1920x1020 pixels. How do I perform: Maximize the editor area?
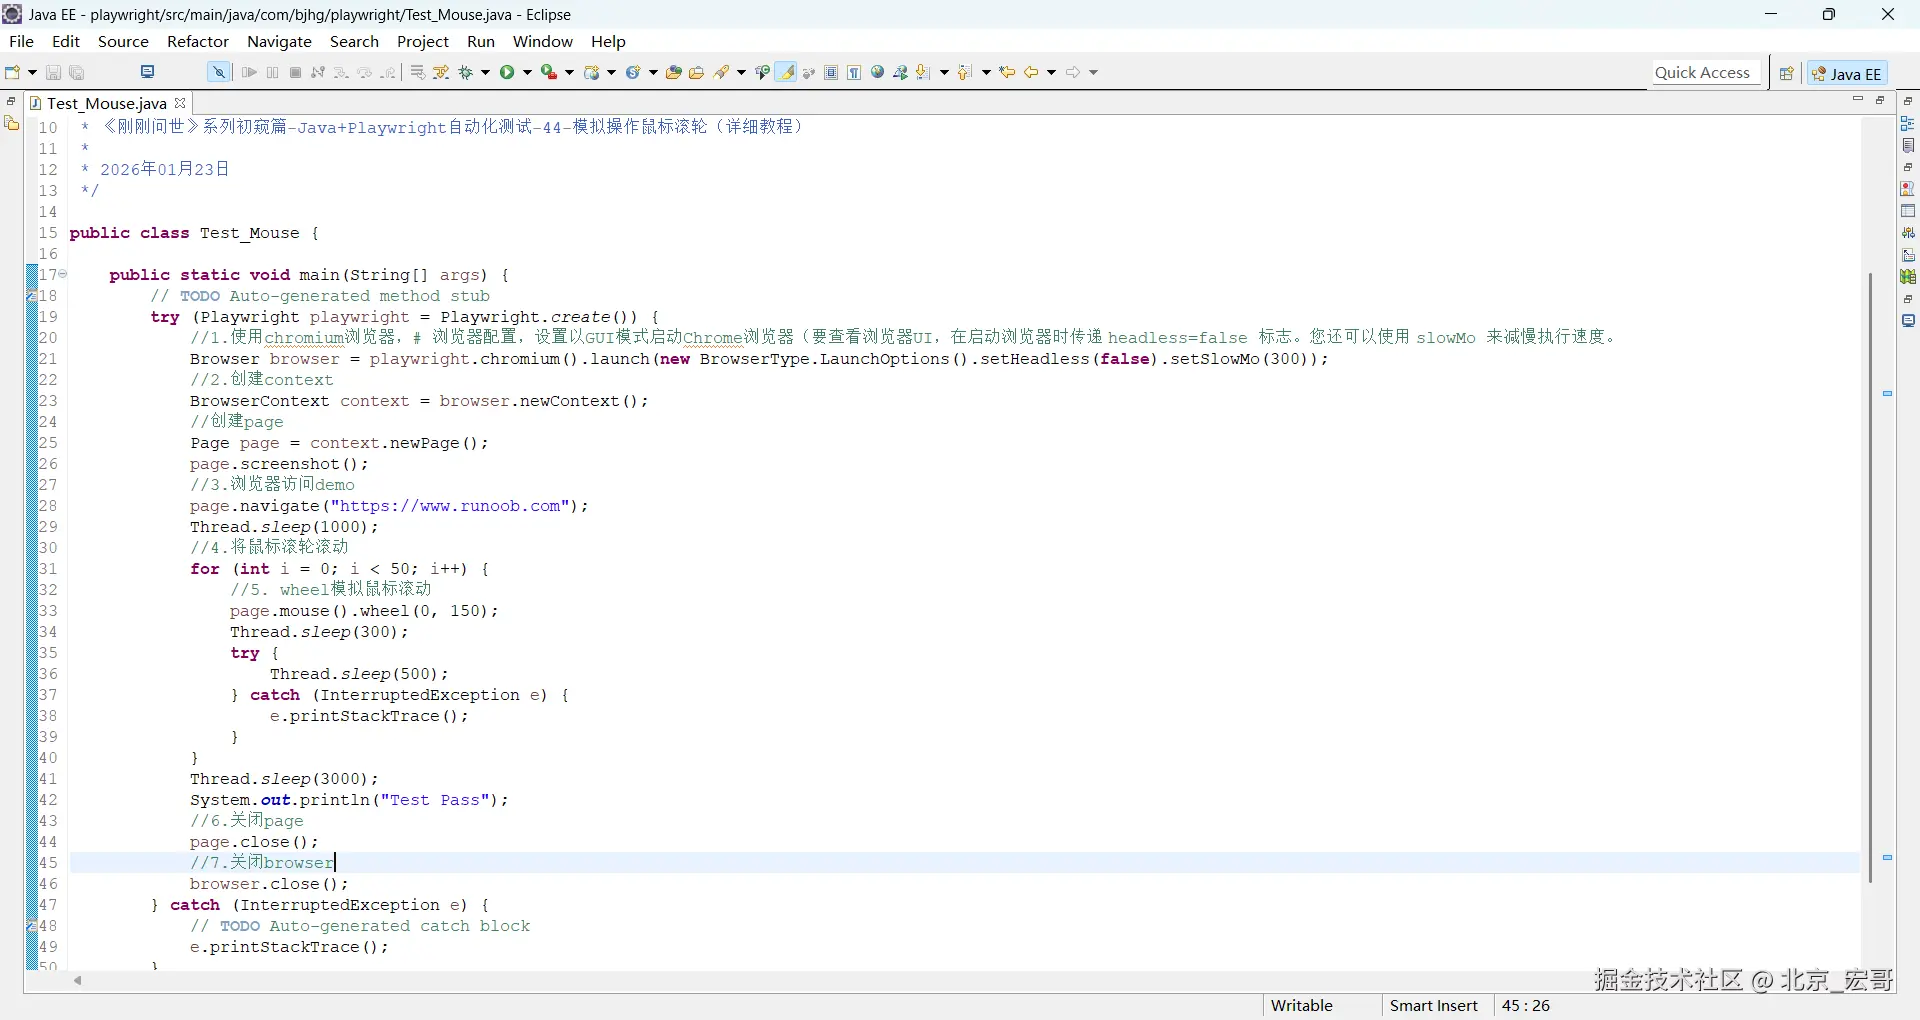click(x=1880, y=100)
